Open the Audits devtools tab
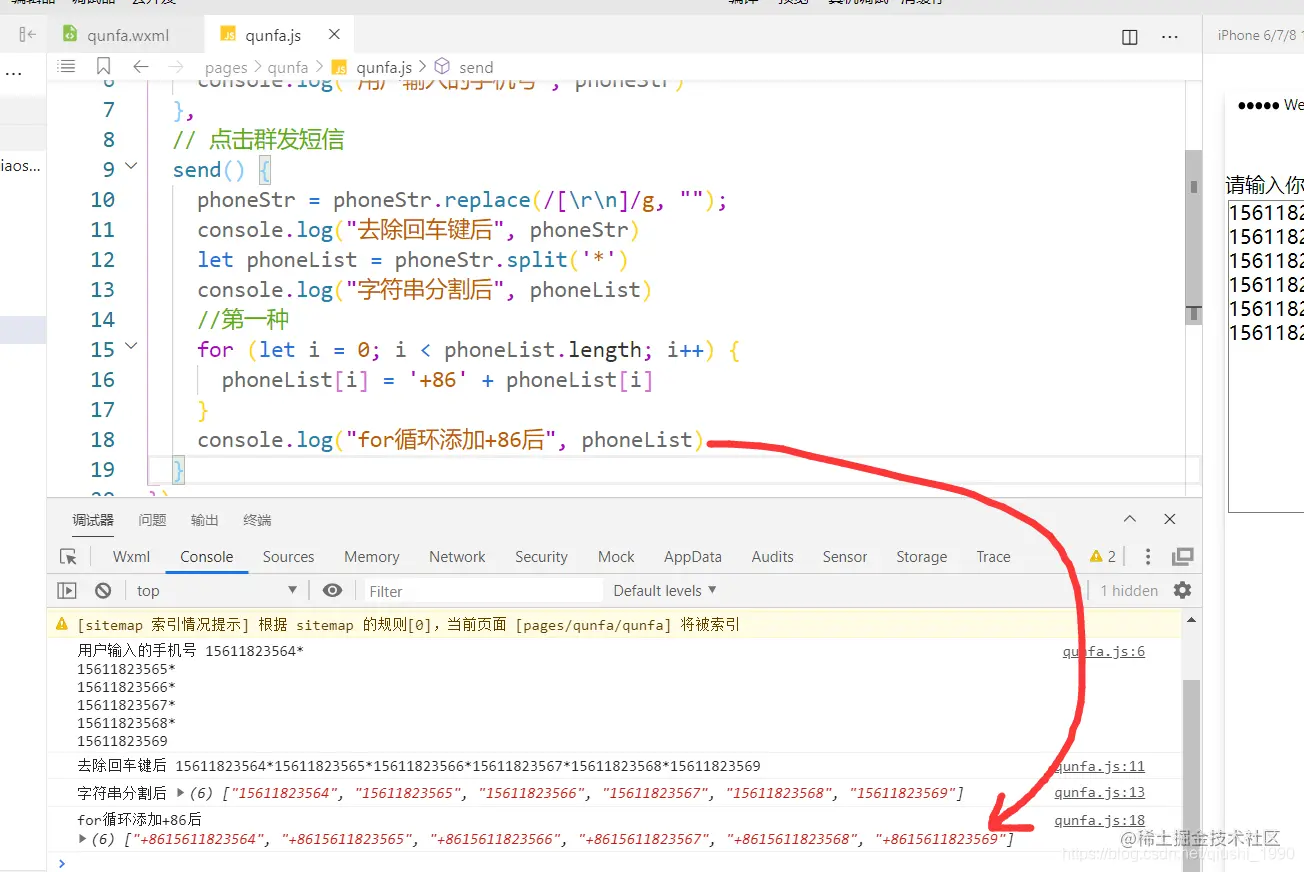Screen dimensions: 1304x872 772,557
